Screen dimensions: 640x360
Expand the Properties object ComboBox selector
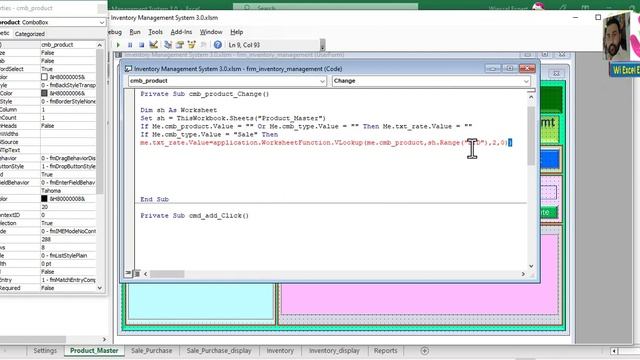(102, 22)
